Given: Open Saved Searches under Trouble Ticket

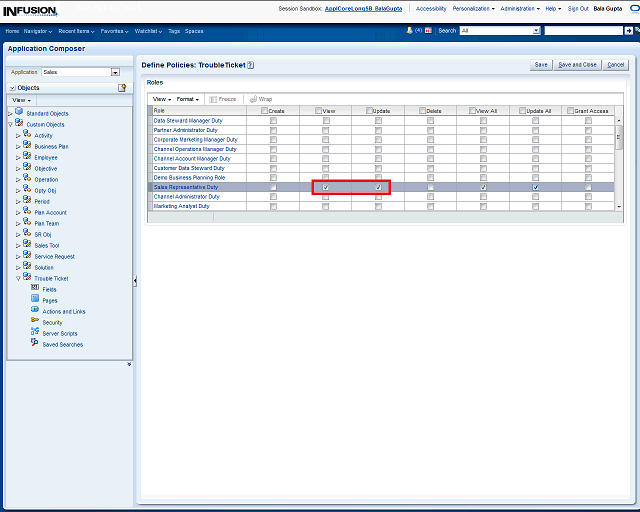Looking at the screenshot, I should tap(62, 344).
